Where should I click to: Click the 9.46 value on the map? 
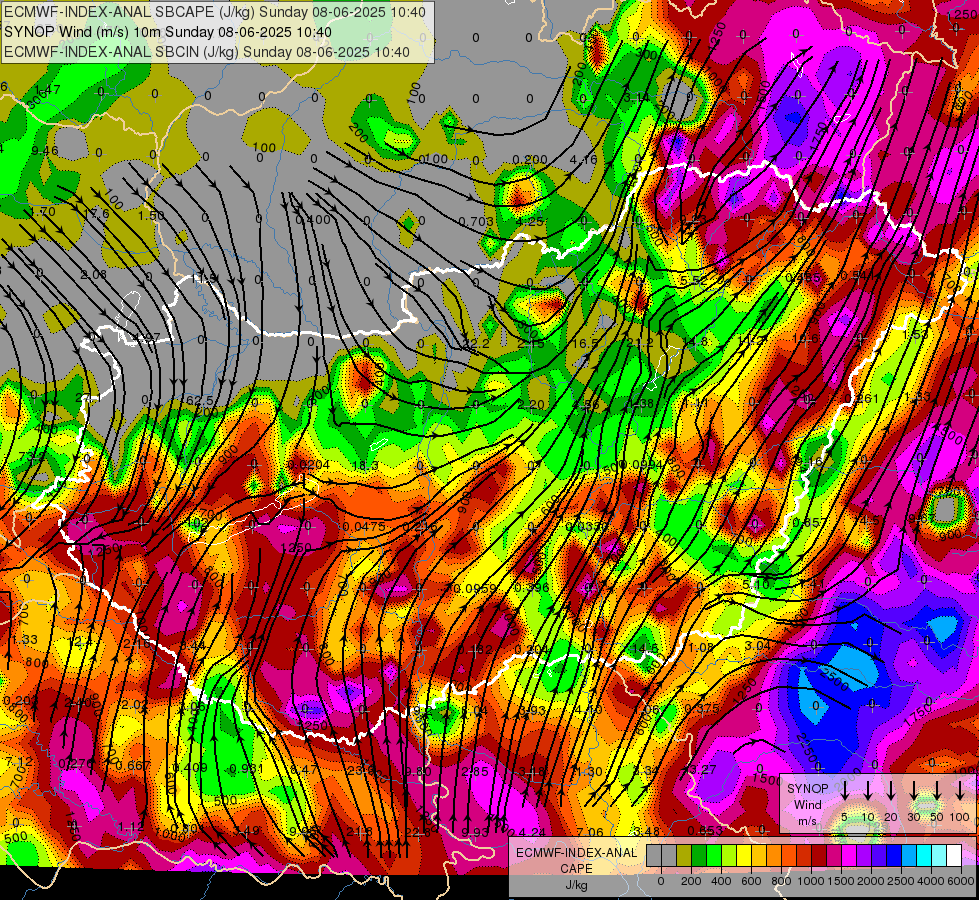pos(45,151)
